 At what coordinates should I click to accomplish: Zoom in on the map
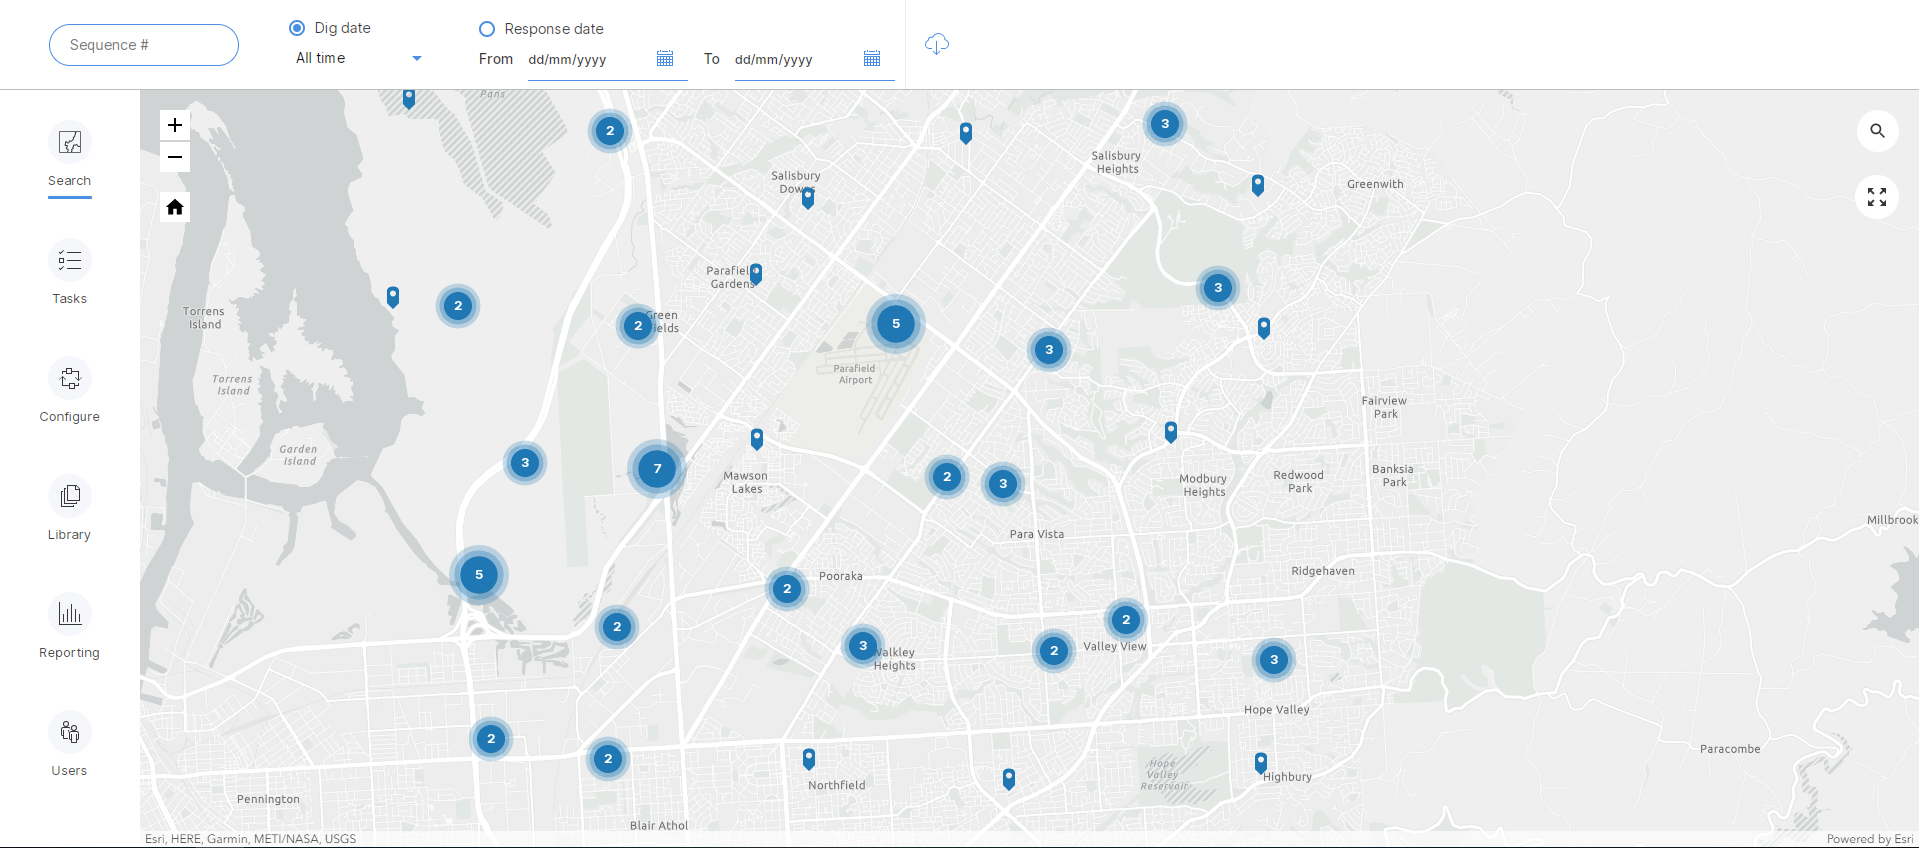tap(175, 125)
